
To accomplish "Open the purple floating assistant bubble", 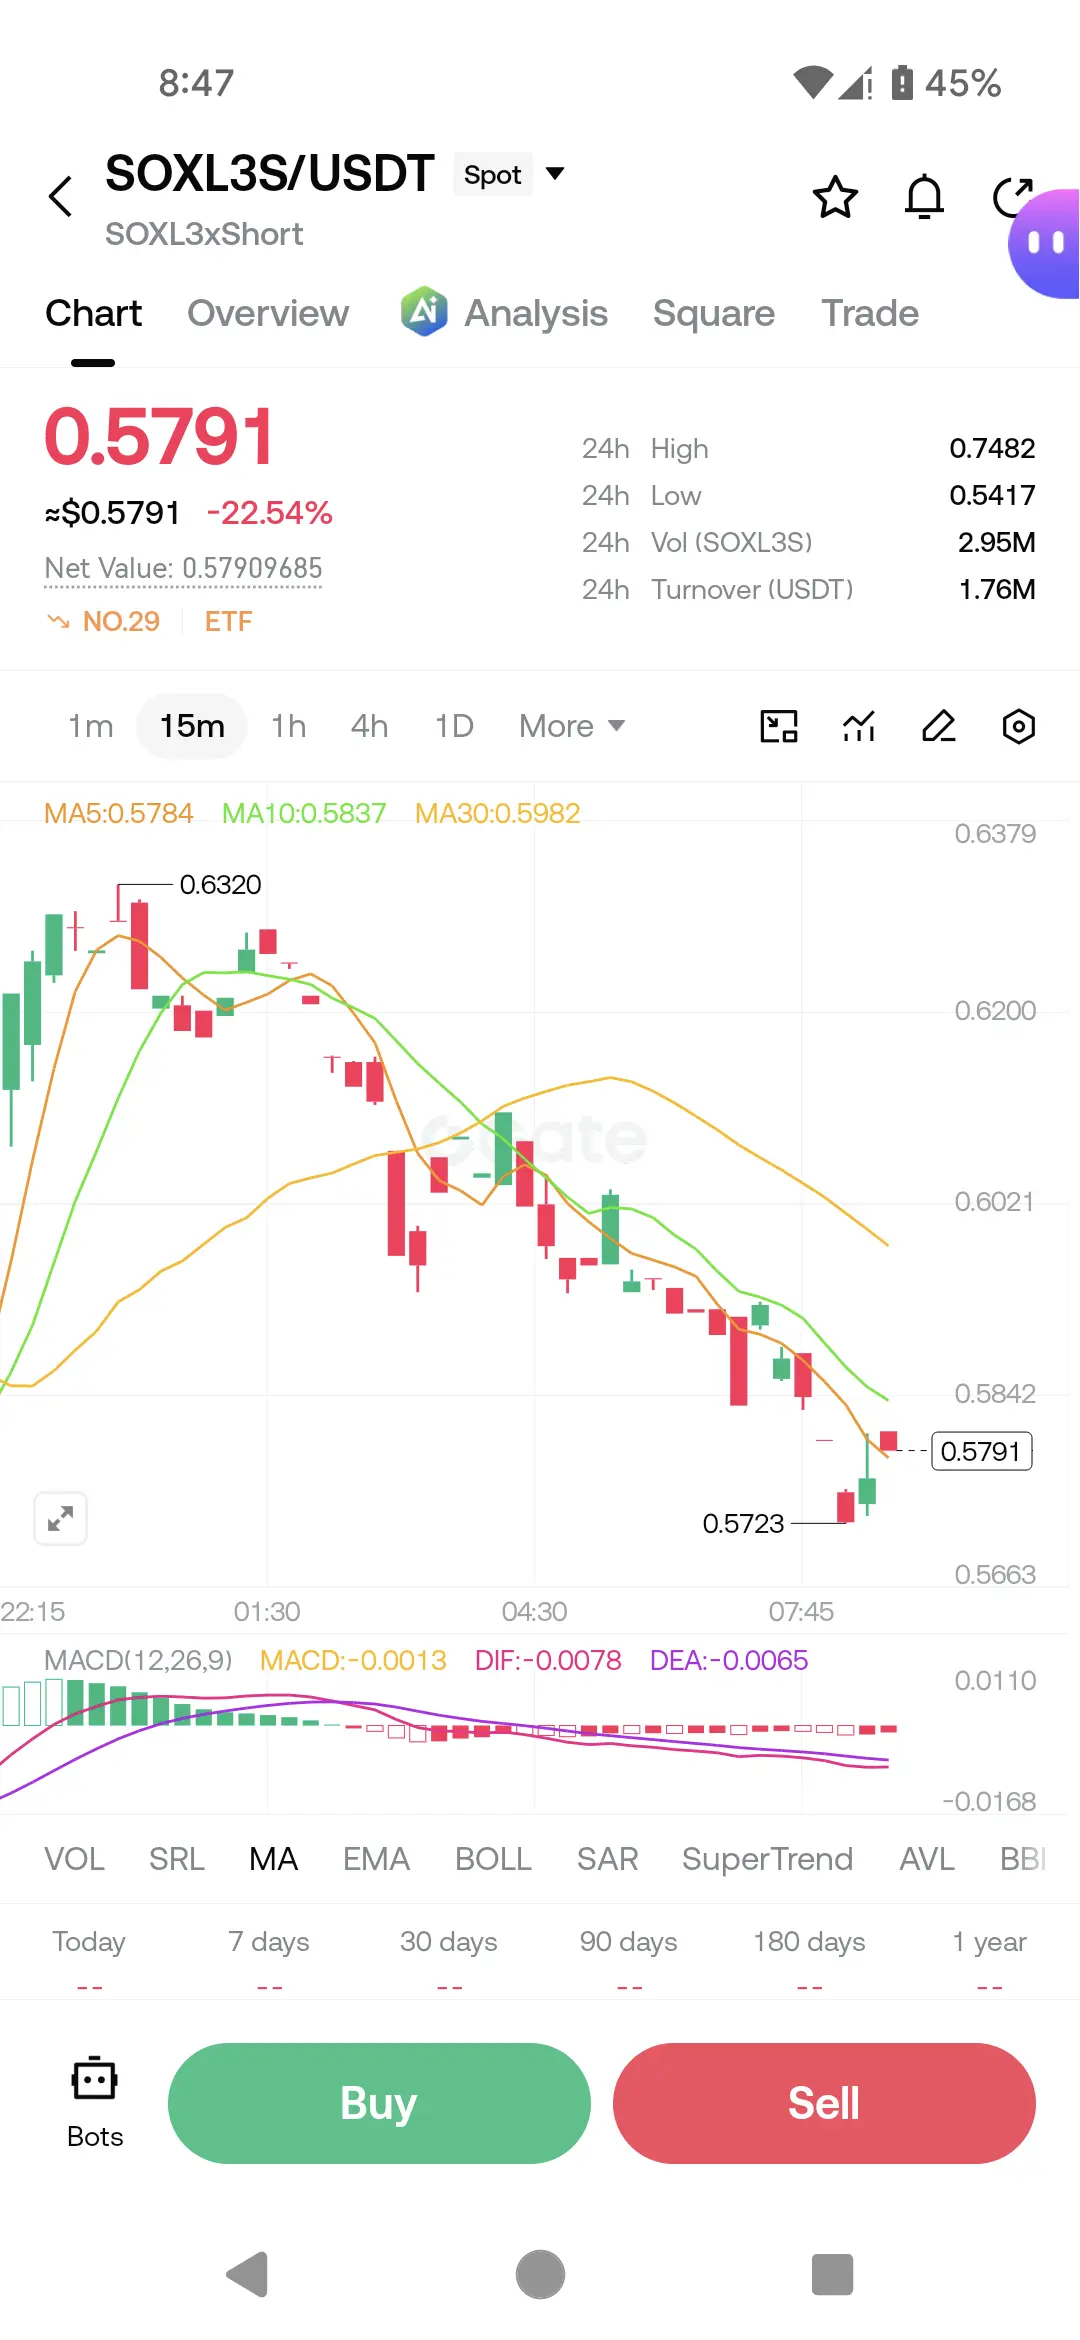I will [1045, 243].
